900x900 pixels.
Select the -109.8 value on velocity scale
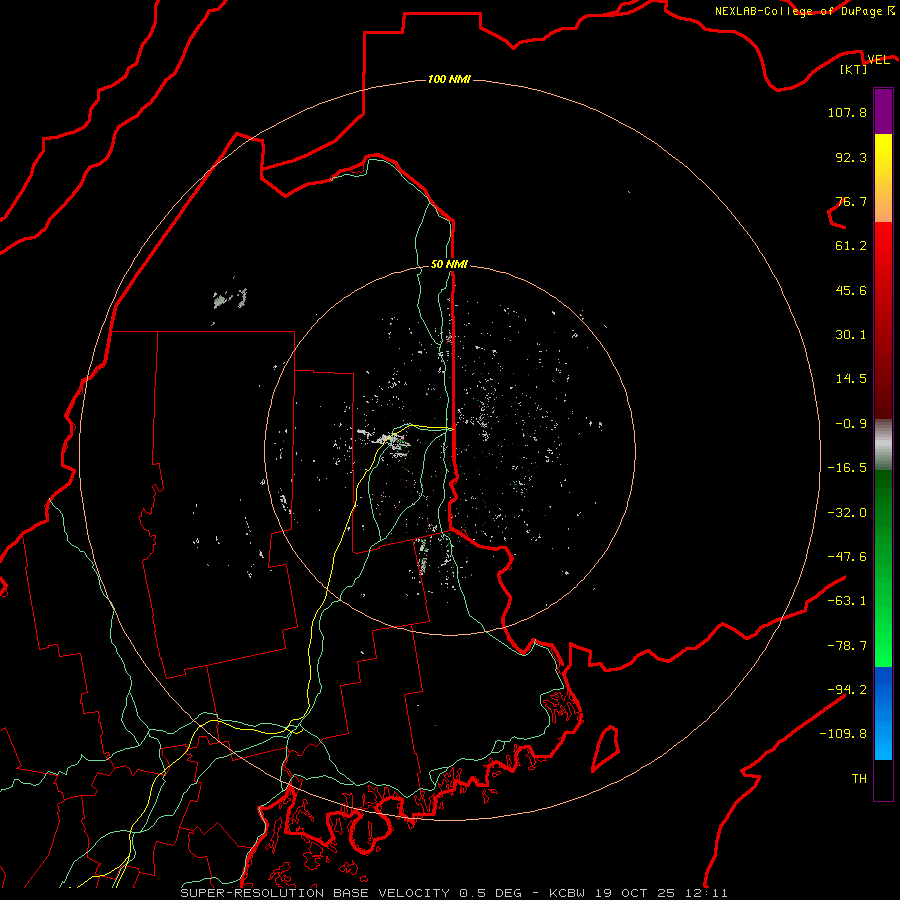[843, 734]
